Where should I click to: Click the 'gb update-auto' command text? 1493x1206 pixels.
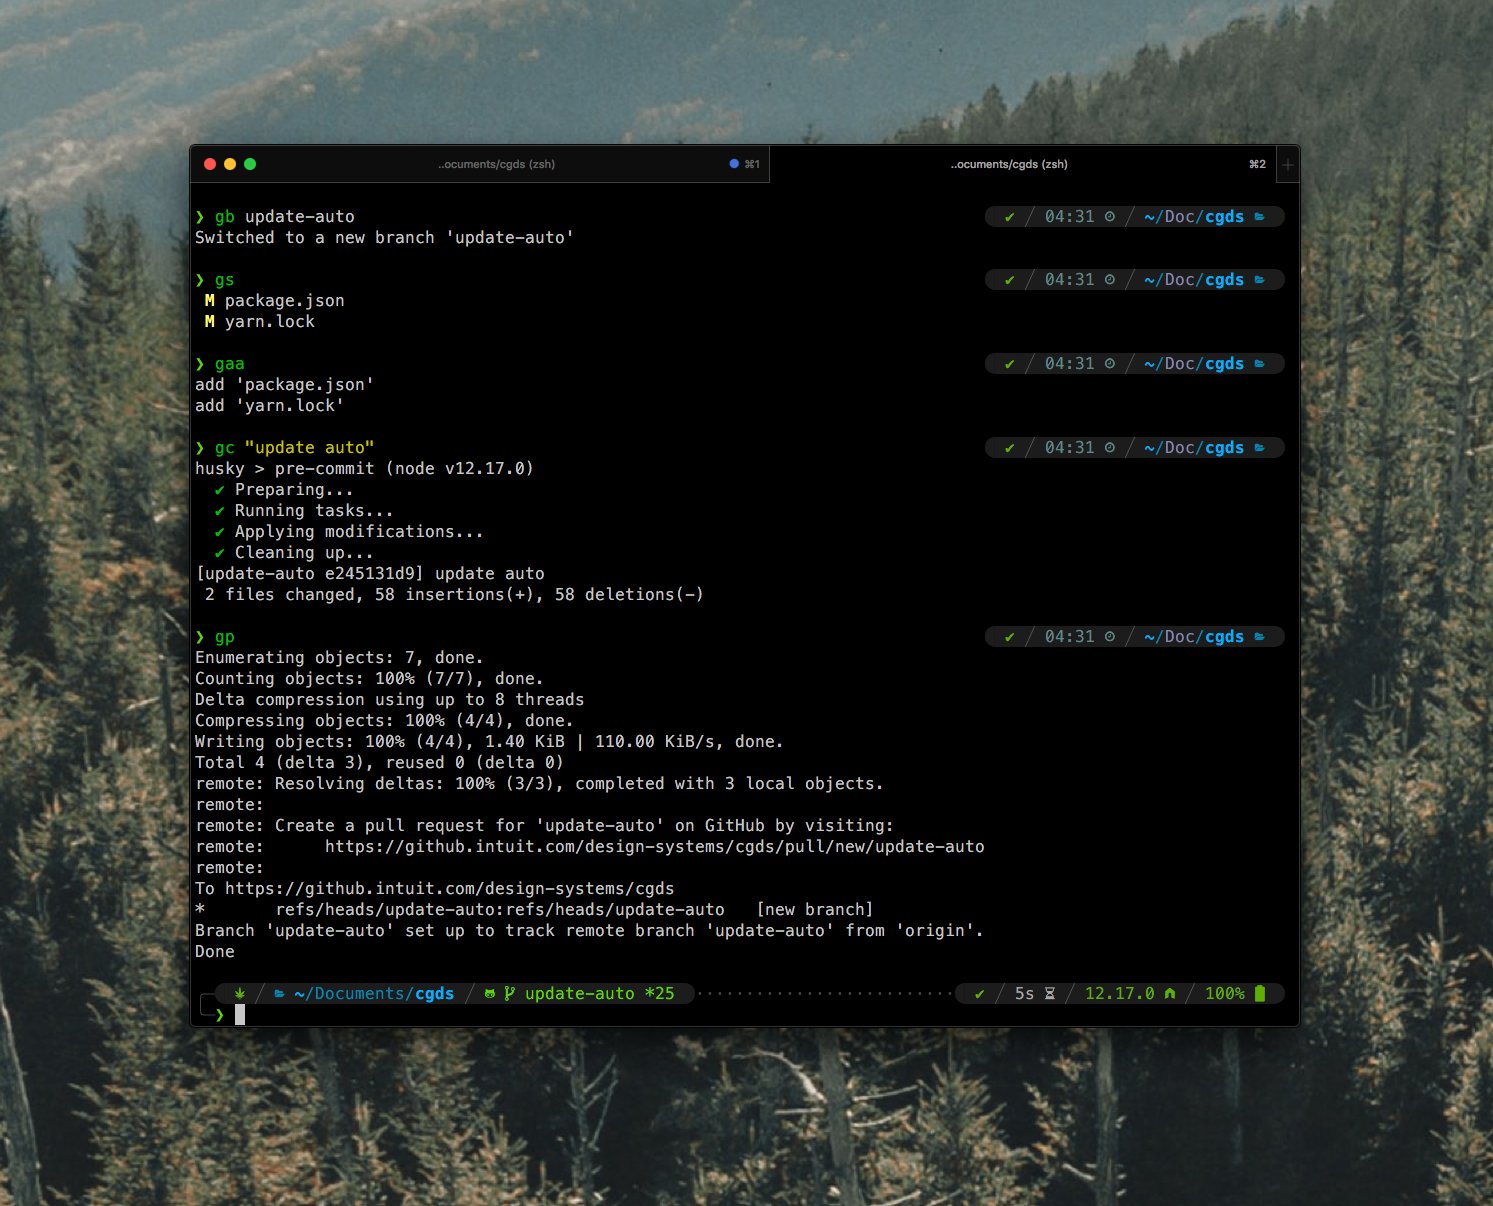(285, 216)
